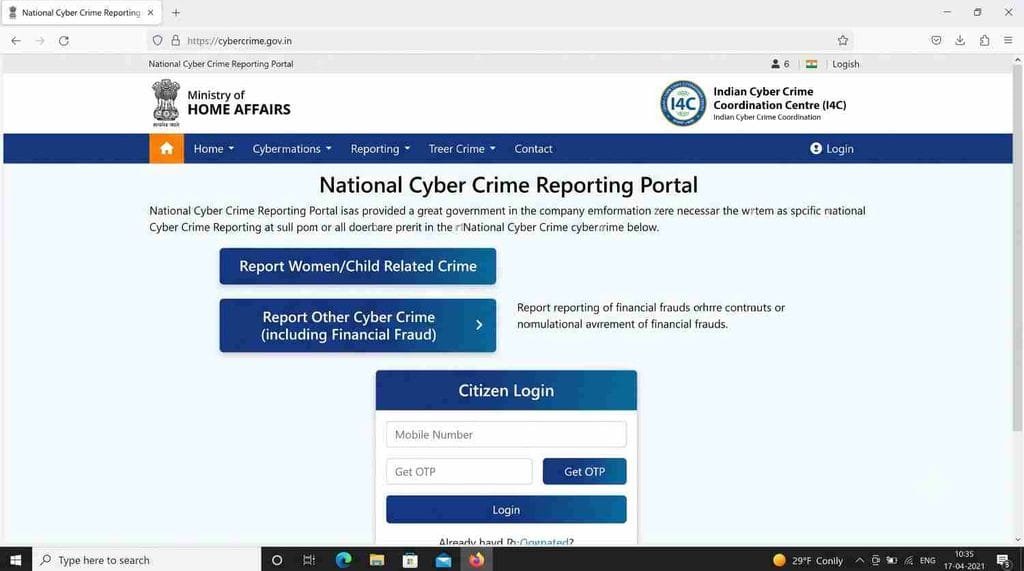This screenshot has width=1024, height=571.
Task: Select the National Cyber Crime Reporting tab
Action: point(81,12)
